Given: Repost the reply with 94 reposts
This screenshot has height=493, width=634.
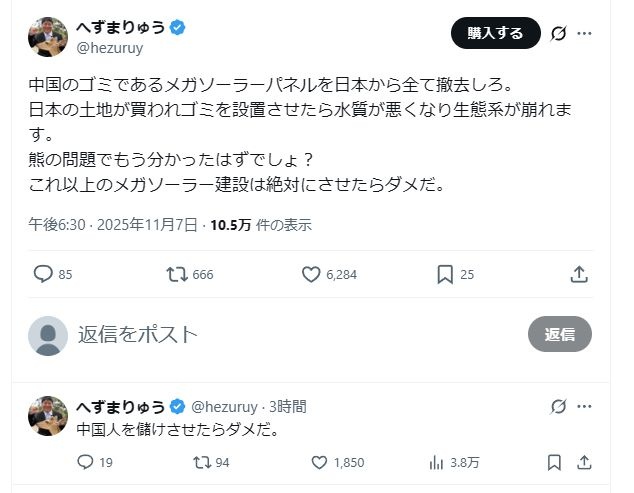Looking at the screenshot, I should click(201, 462).
